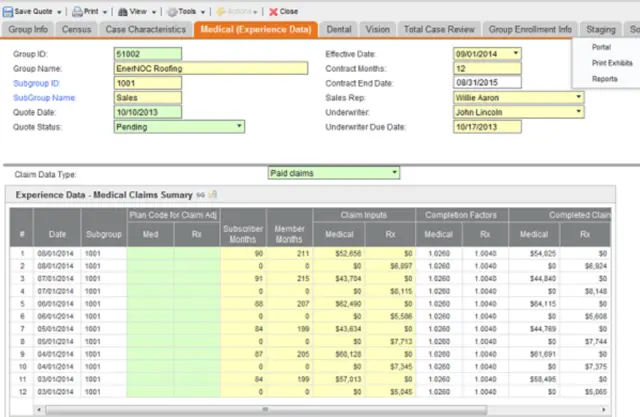Click the greyed-out Actions icon
640x417 pixels.
pos(221,11)
